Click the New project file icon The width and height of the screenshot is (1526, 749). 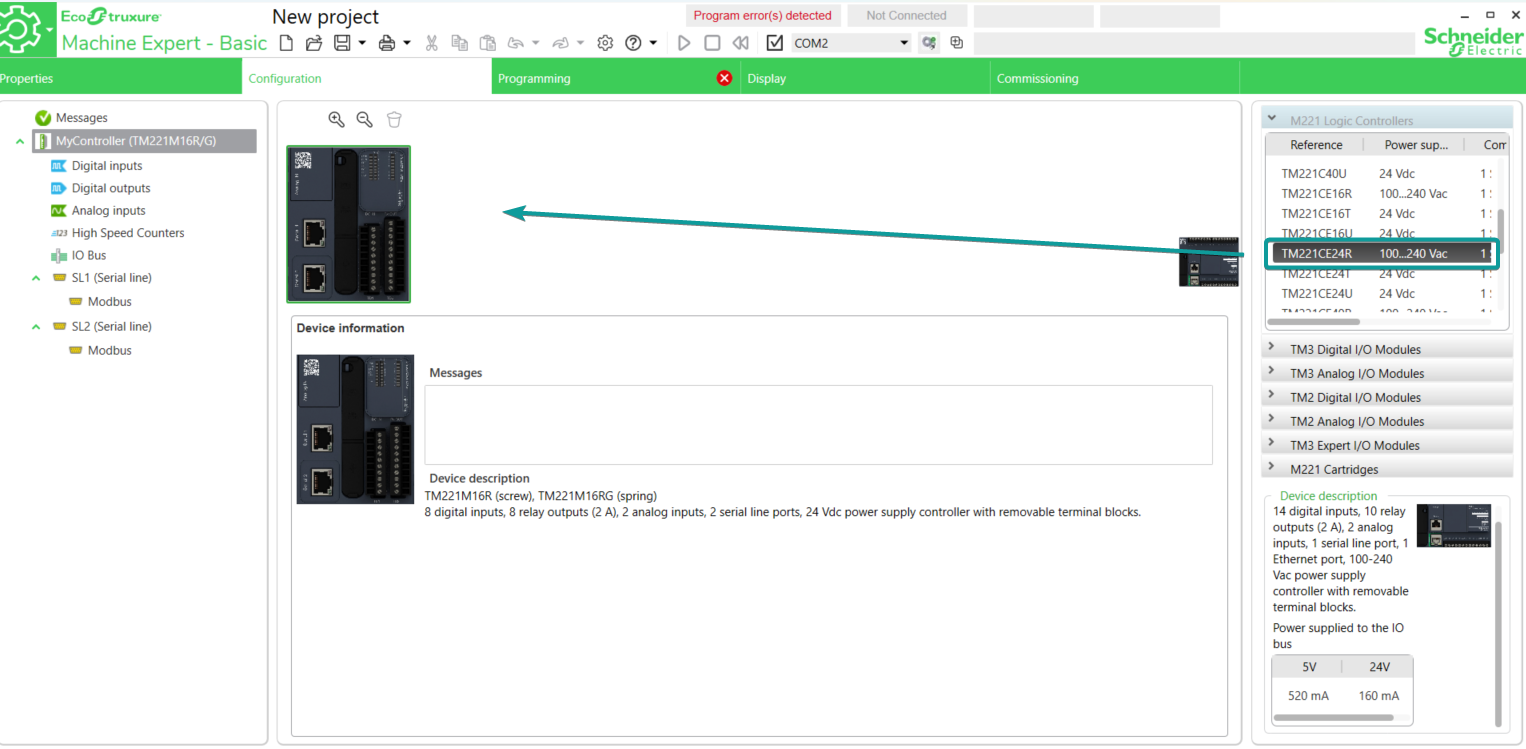286,43
